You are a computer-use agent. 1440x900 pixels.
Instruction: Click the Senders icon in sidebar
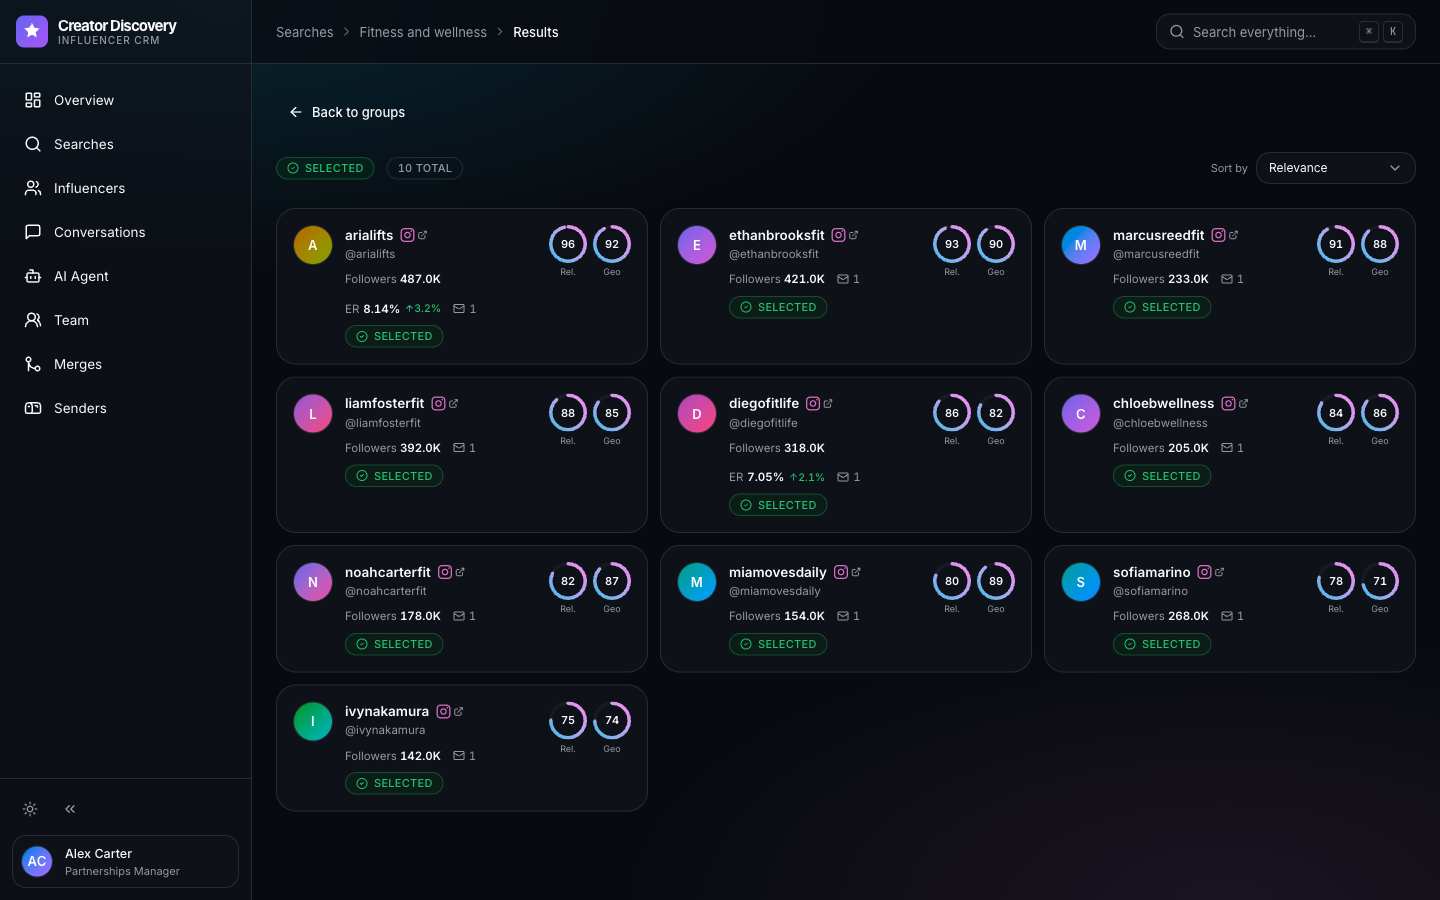tap(33, 408)
